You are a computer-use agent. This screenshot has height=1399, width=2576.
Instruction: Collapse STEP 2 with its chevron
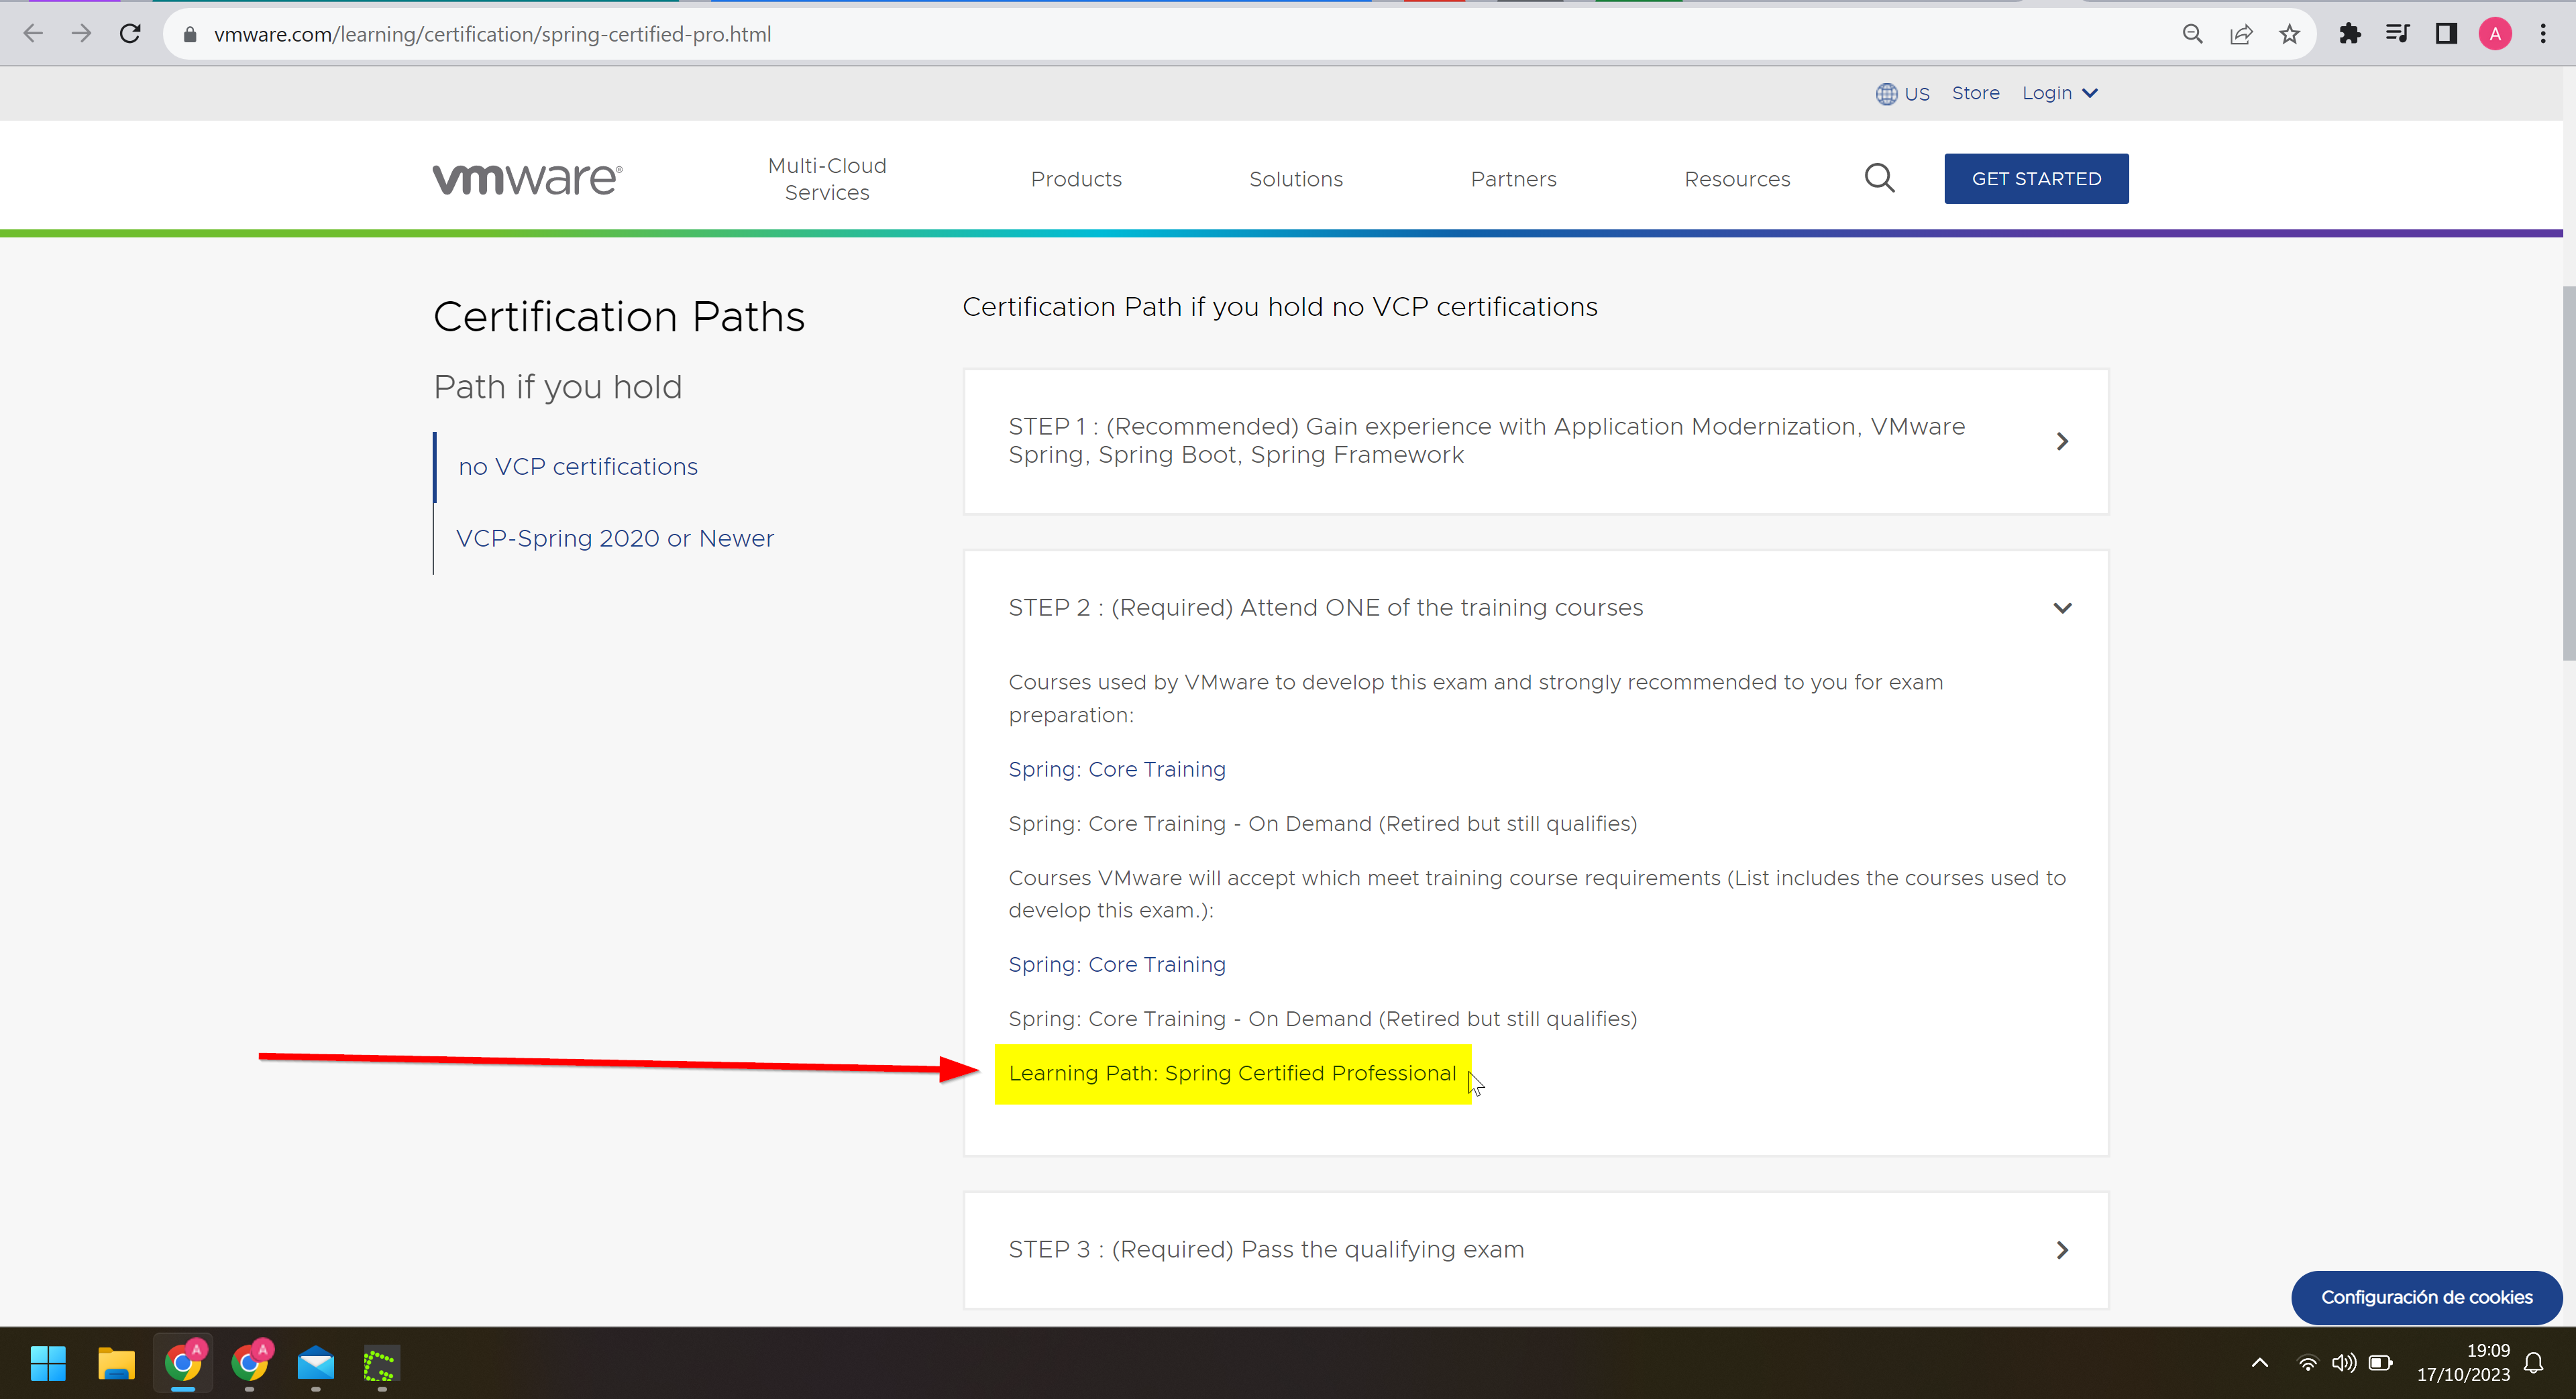[2062, 608]
